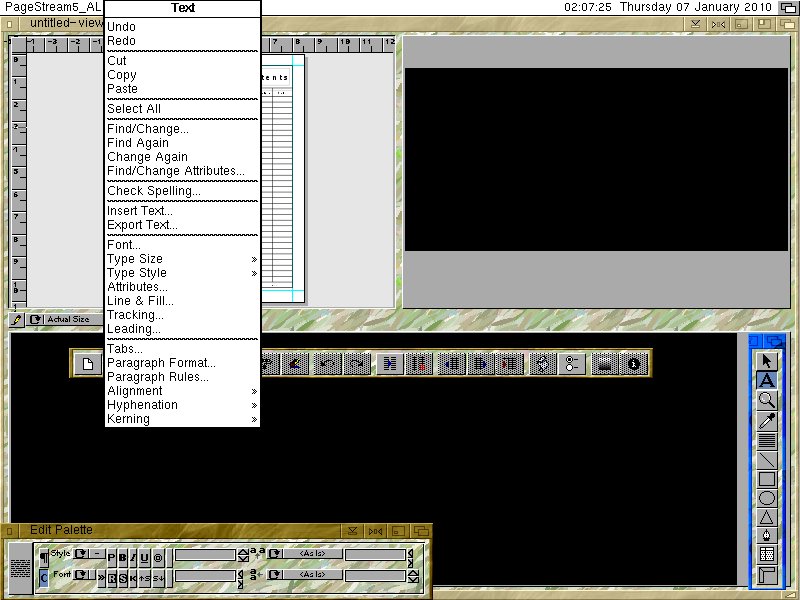This screenshot has height=600, width=800.
Task: Toggle Plain text style button
Action: 111,557
